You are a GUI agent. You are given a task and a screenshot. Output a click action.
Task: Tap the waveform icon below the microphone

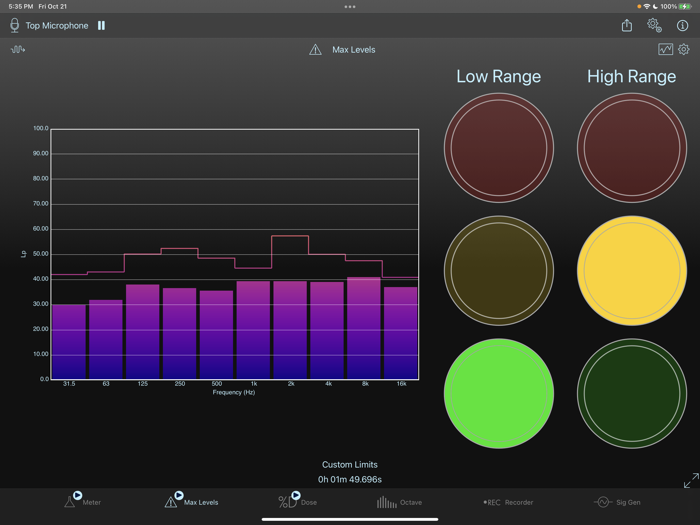click(x=18, y=49)
